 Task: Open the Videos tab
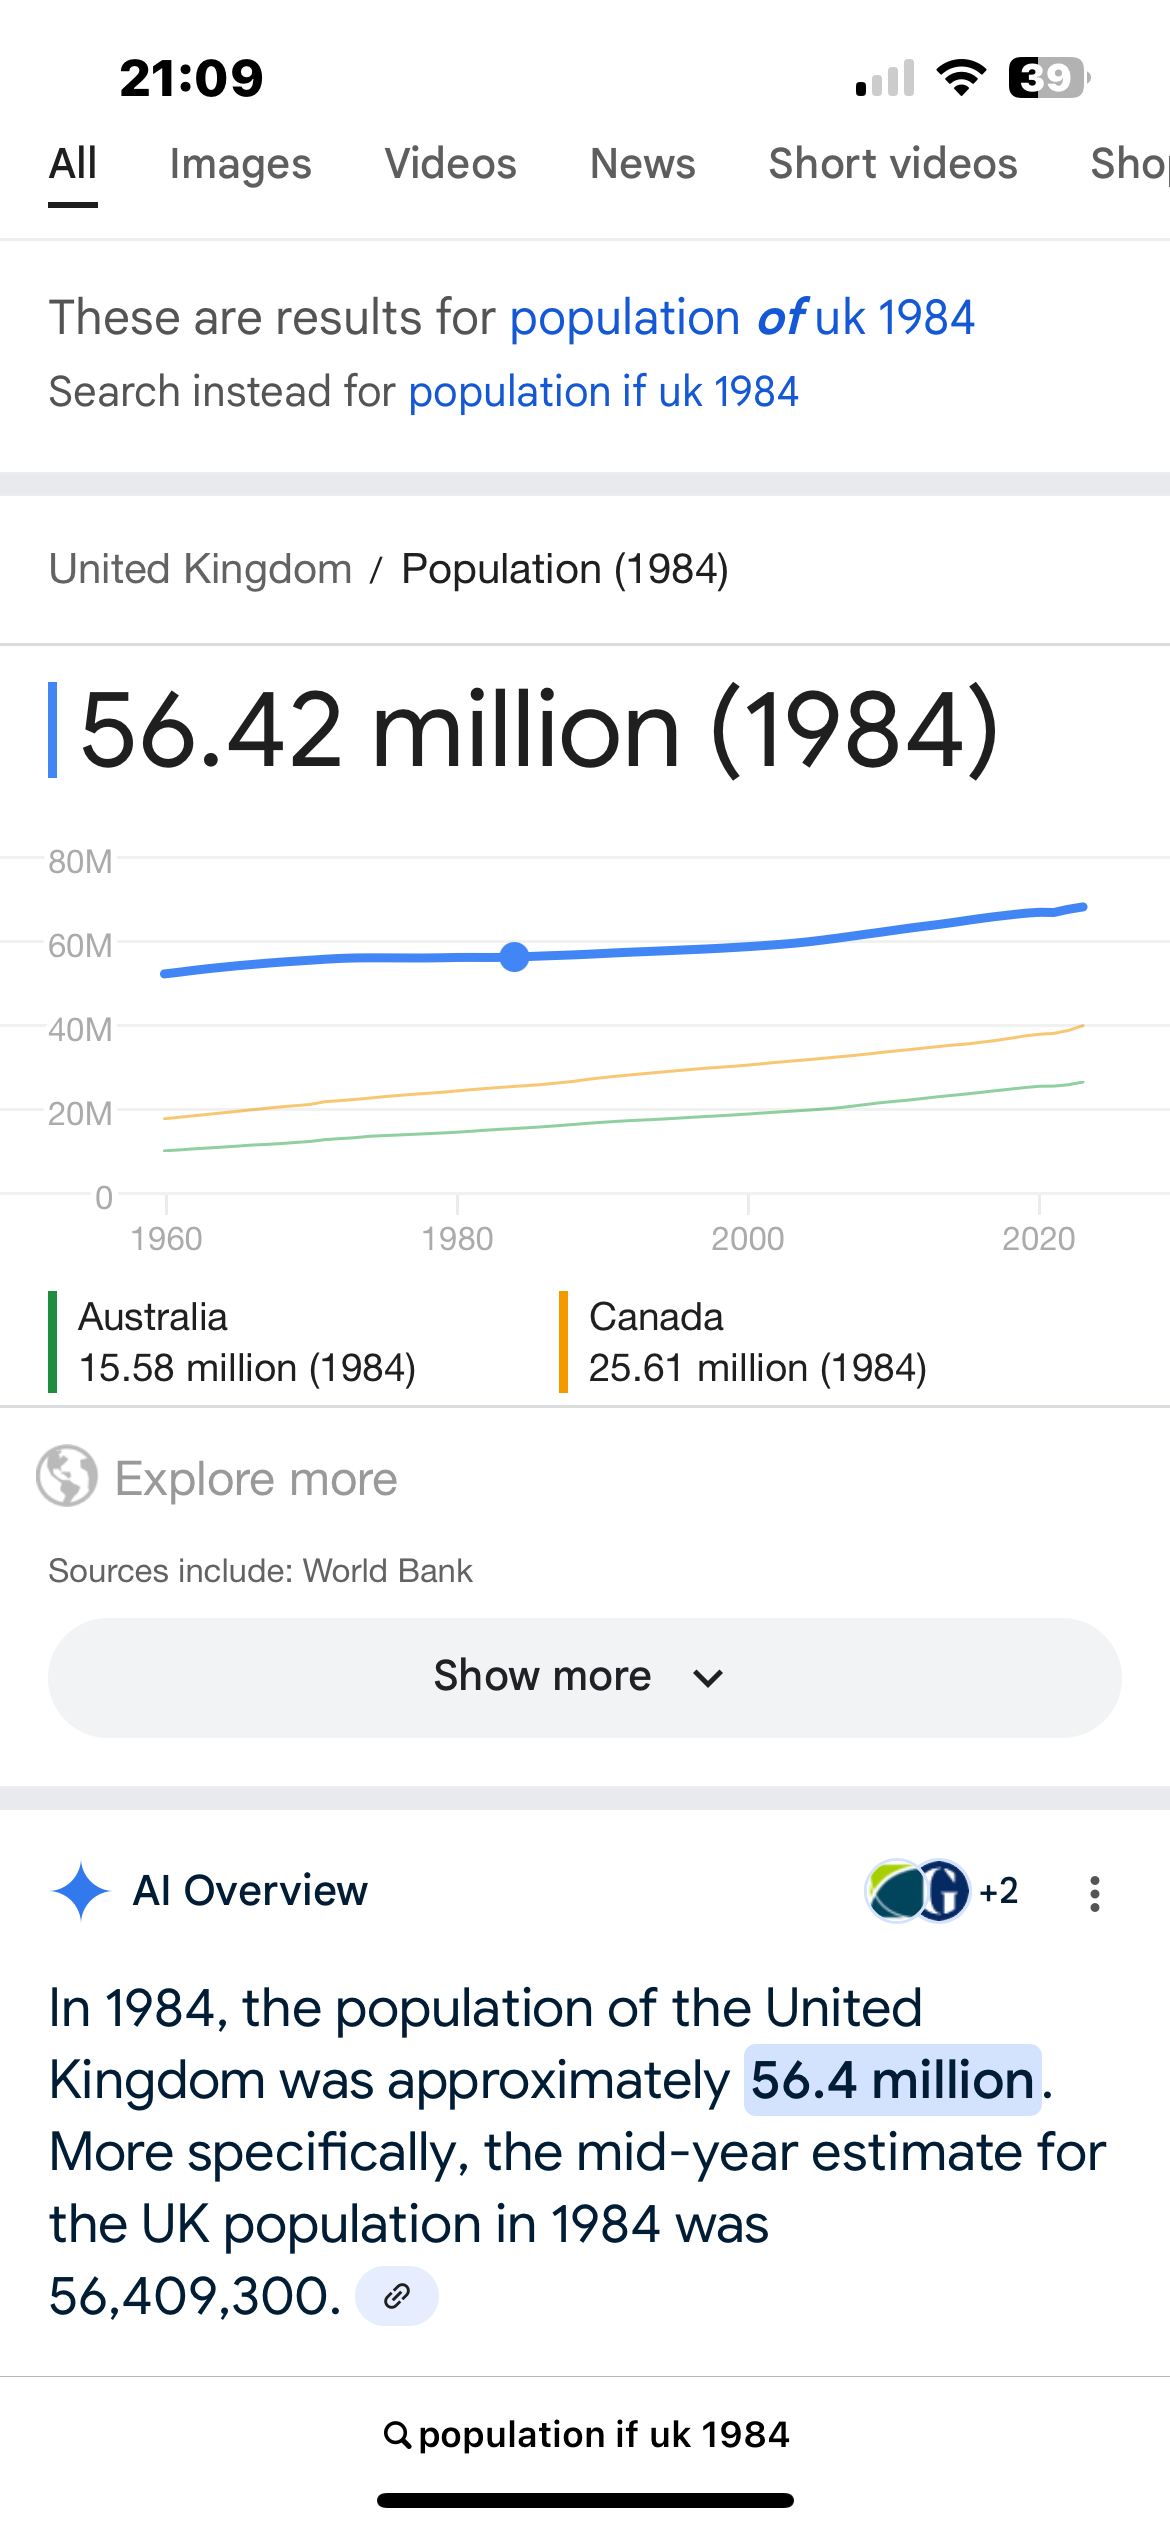450,164
